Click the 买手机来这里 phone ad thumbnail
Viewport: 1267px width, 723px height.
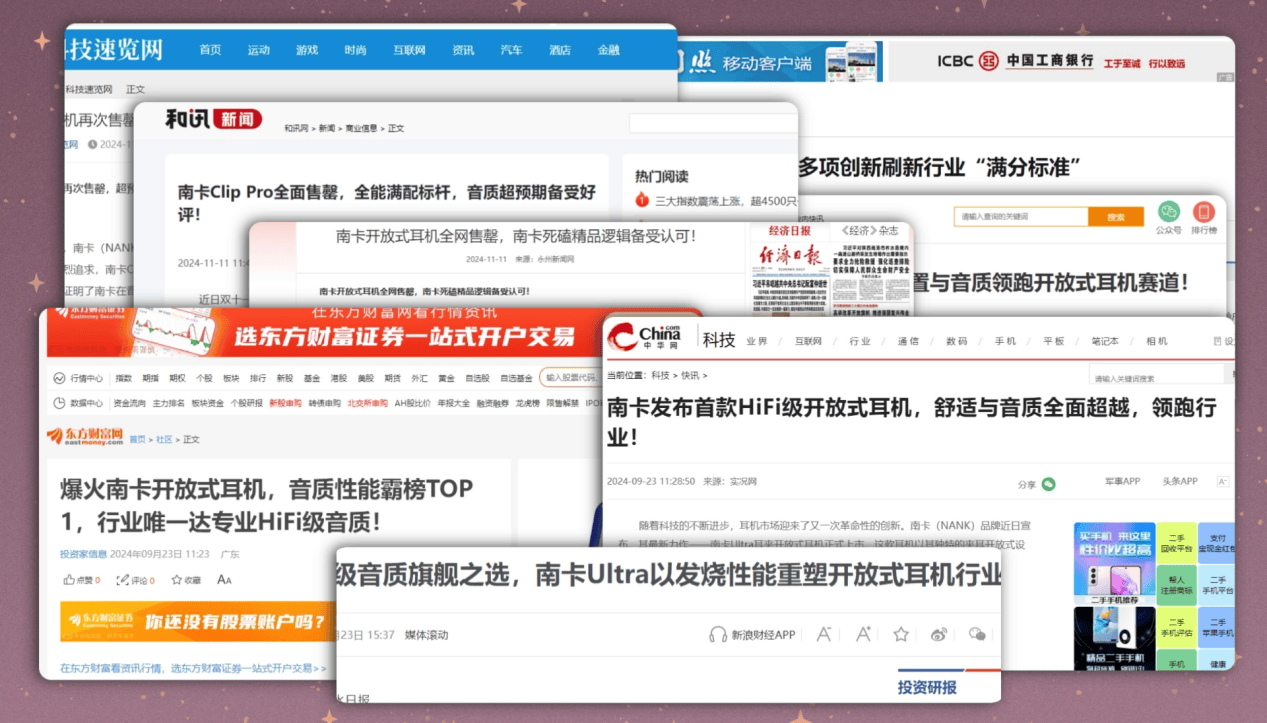[1114, 562]
